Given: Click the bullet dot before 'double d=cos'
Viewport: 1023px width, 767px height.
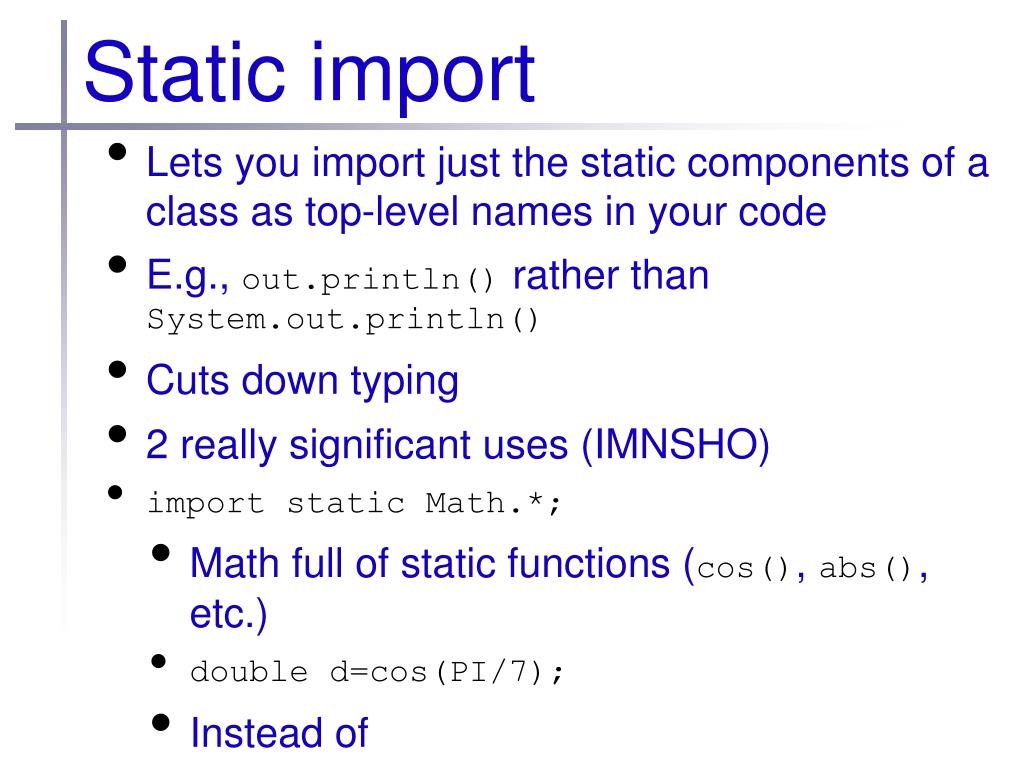Looking at the screenshot, I should pos(159,661).
